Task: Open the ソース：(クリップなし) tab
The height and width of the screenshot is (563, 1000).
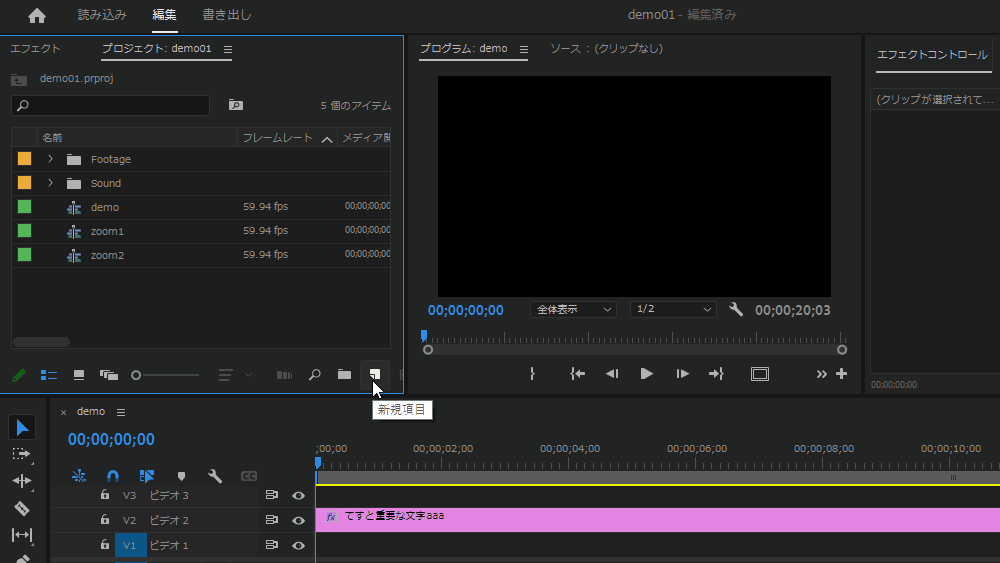Action: tap(607, 48)
